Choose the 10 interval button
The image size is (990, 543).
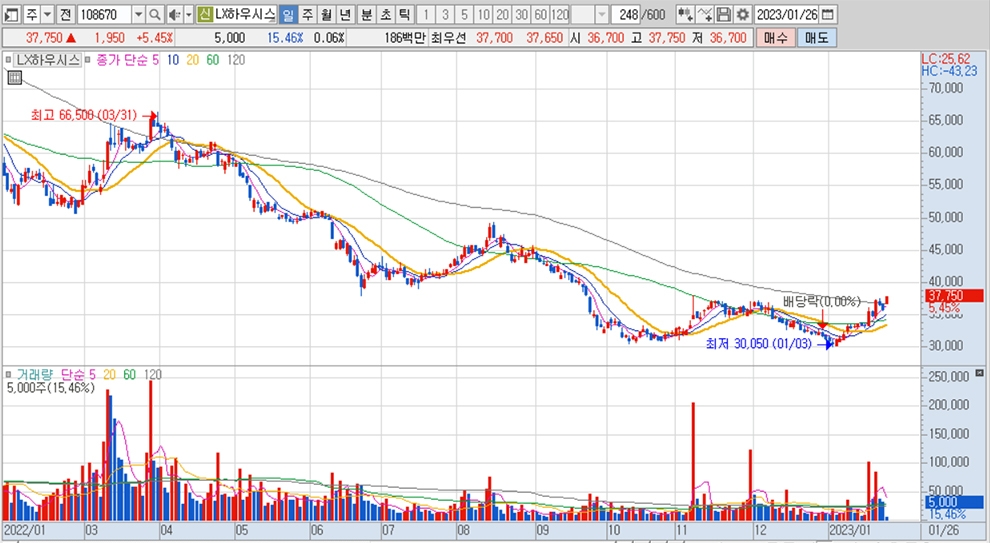point(484,14)
